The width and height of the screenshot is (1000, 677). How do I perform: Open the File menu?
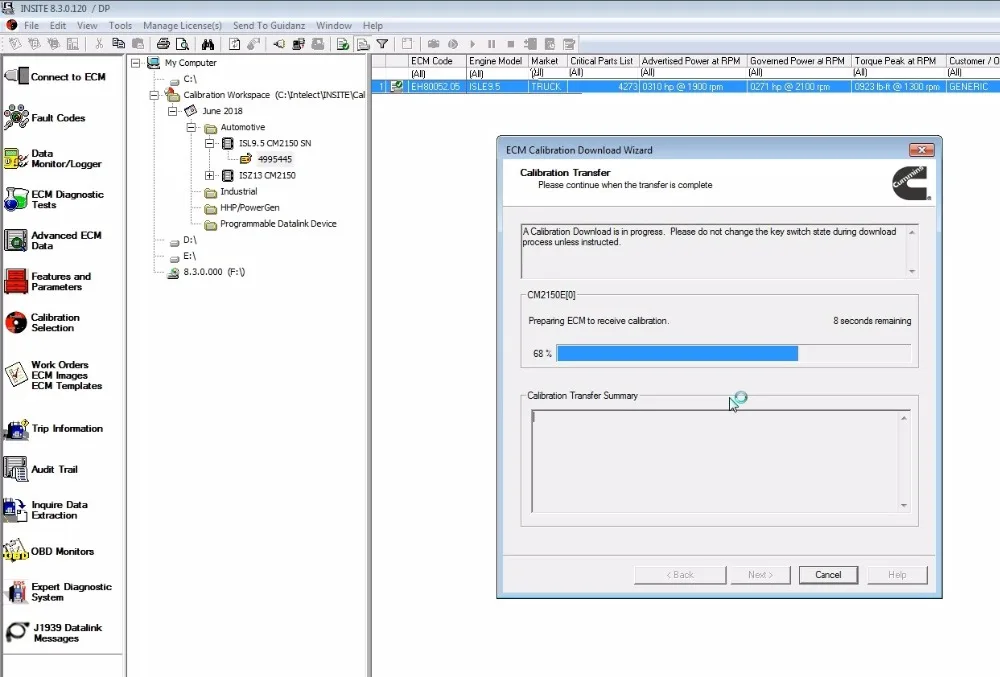coord(31,25)
